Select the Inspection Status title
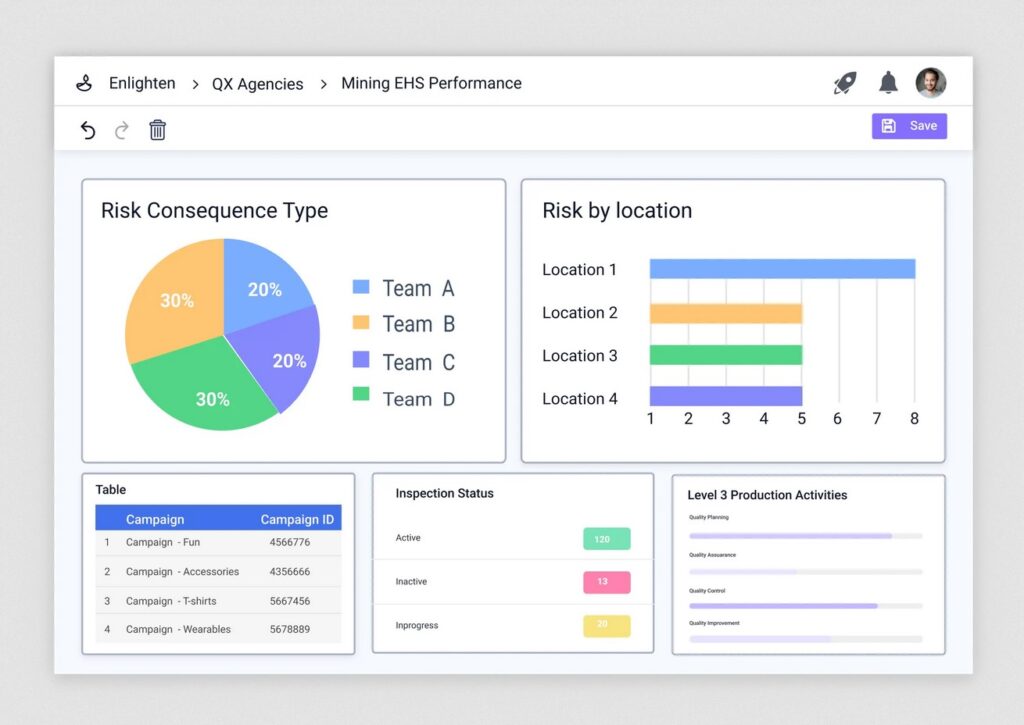Viewport: 1024px width, 725px height. (444, 493)
